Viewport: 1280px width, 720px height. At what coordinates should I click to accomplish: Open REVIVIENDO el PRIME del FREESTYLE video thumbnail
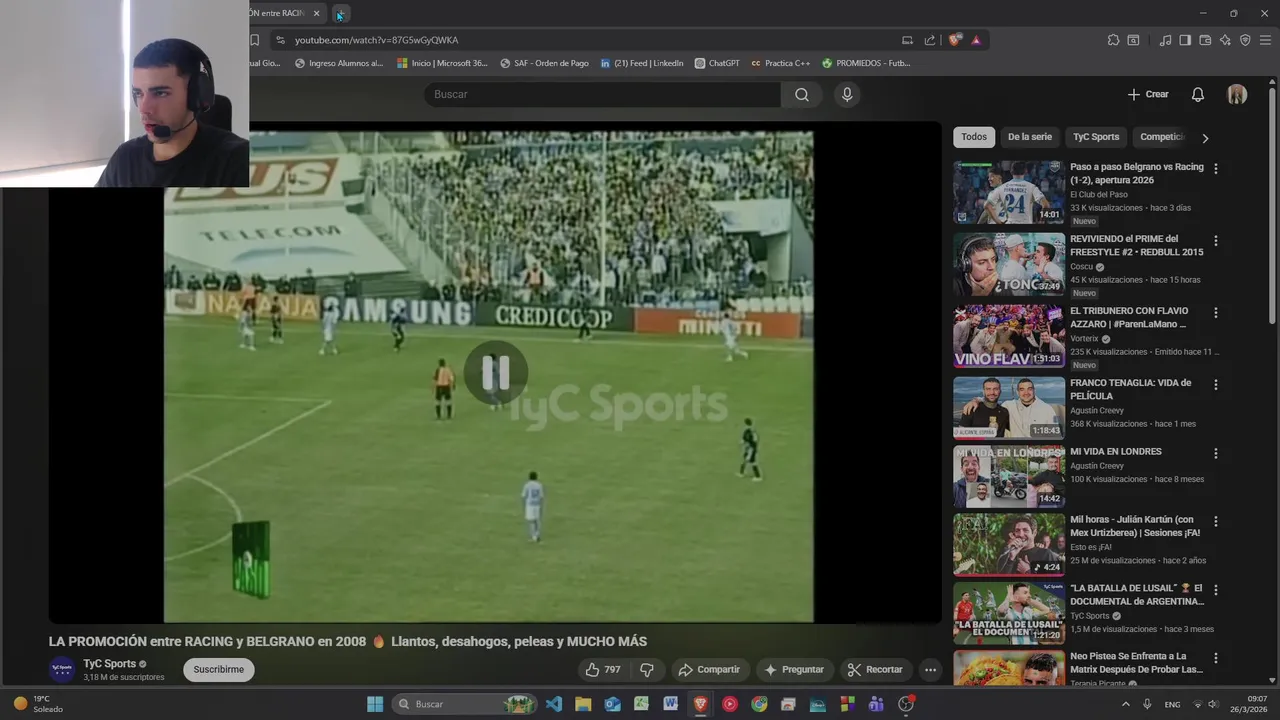coord(1009,264)
